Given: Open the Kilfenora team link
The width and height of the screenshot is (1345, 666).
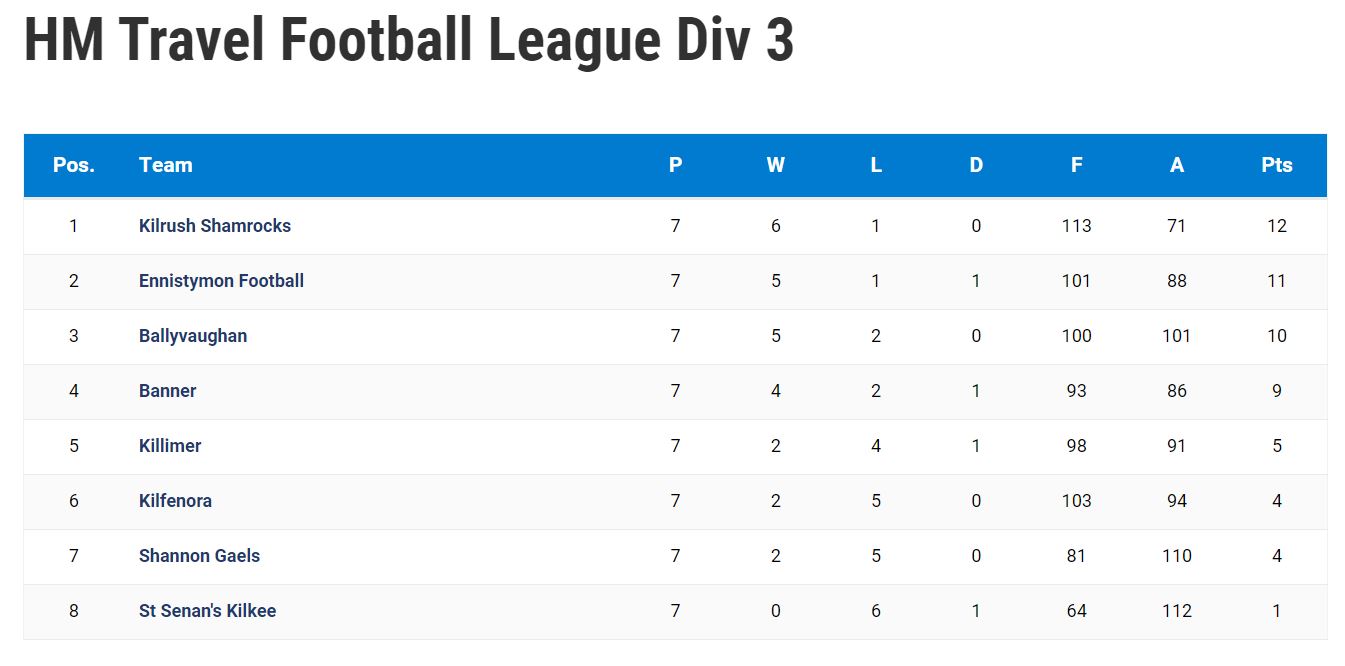Looking at the screenshot, I should click(x=175, y=501).
